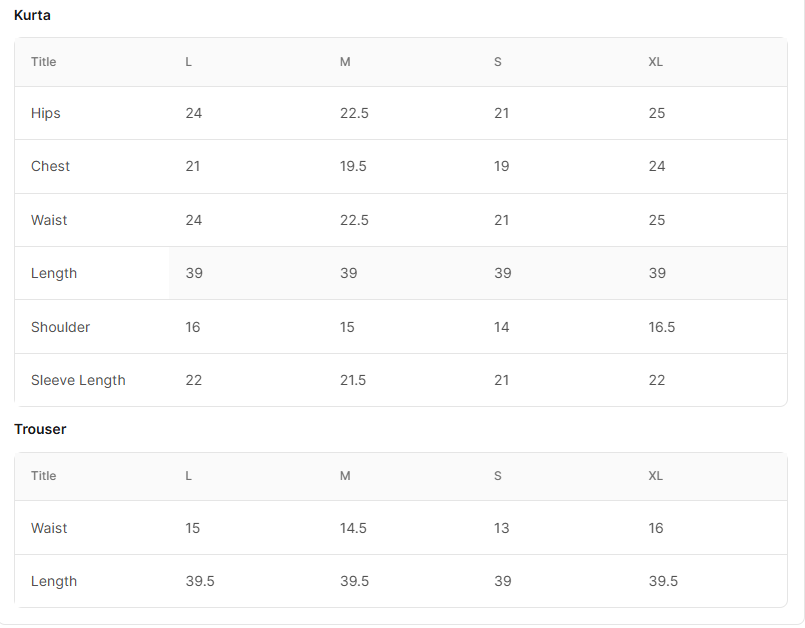Click Kurta Chest M value 19.5
This screenshot has height=628, width=805.
[x=353, y=166]
